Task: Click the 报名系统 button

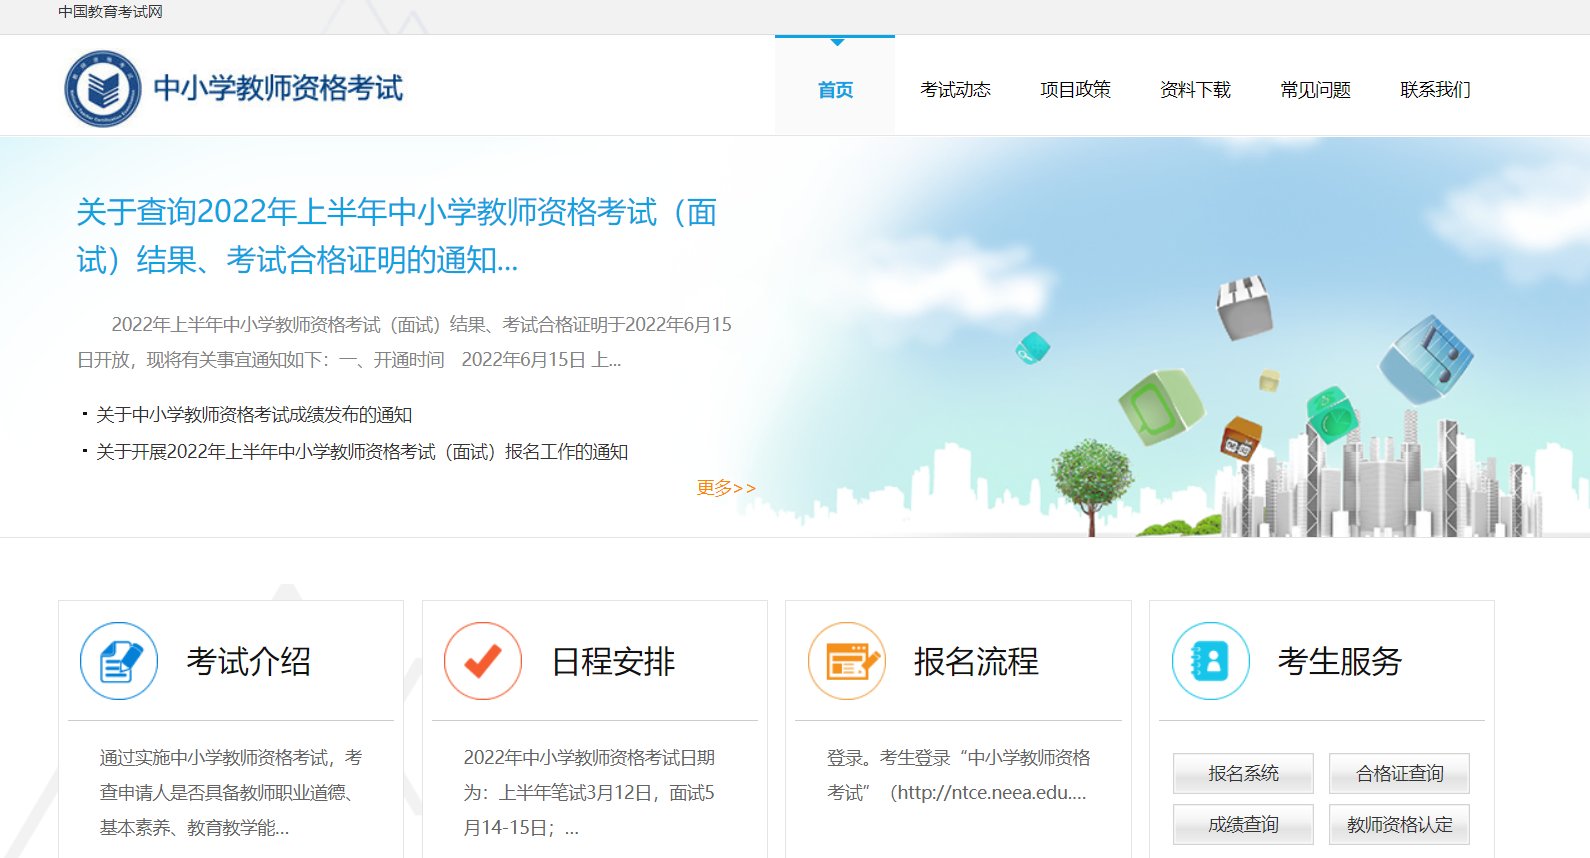Action: [x=1243, y=773]
